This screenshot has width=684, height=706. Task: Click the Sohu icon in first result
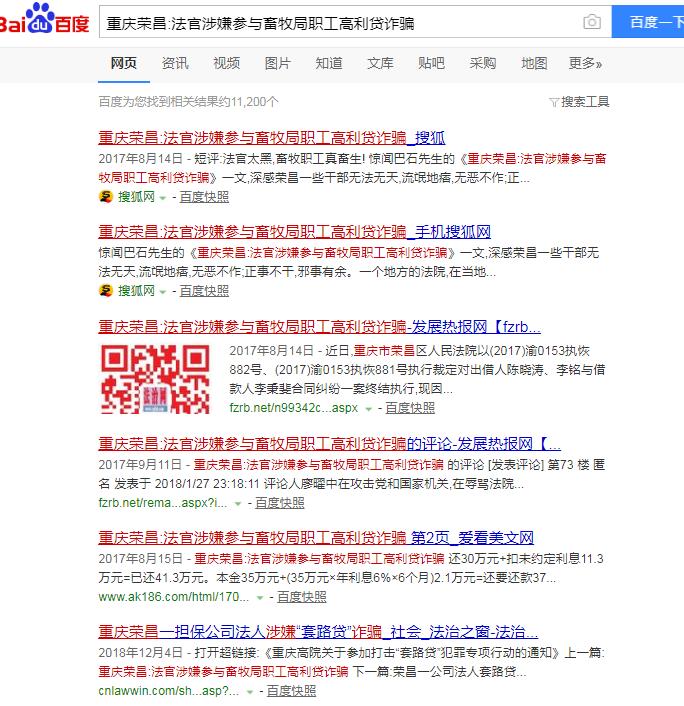point(105,197)
